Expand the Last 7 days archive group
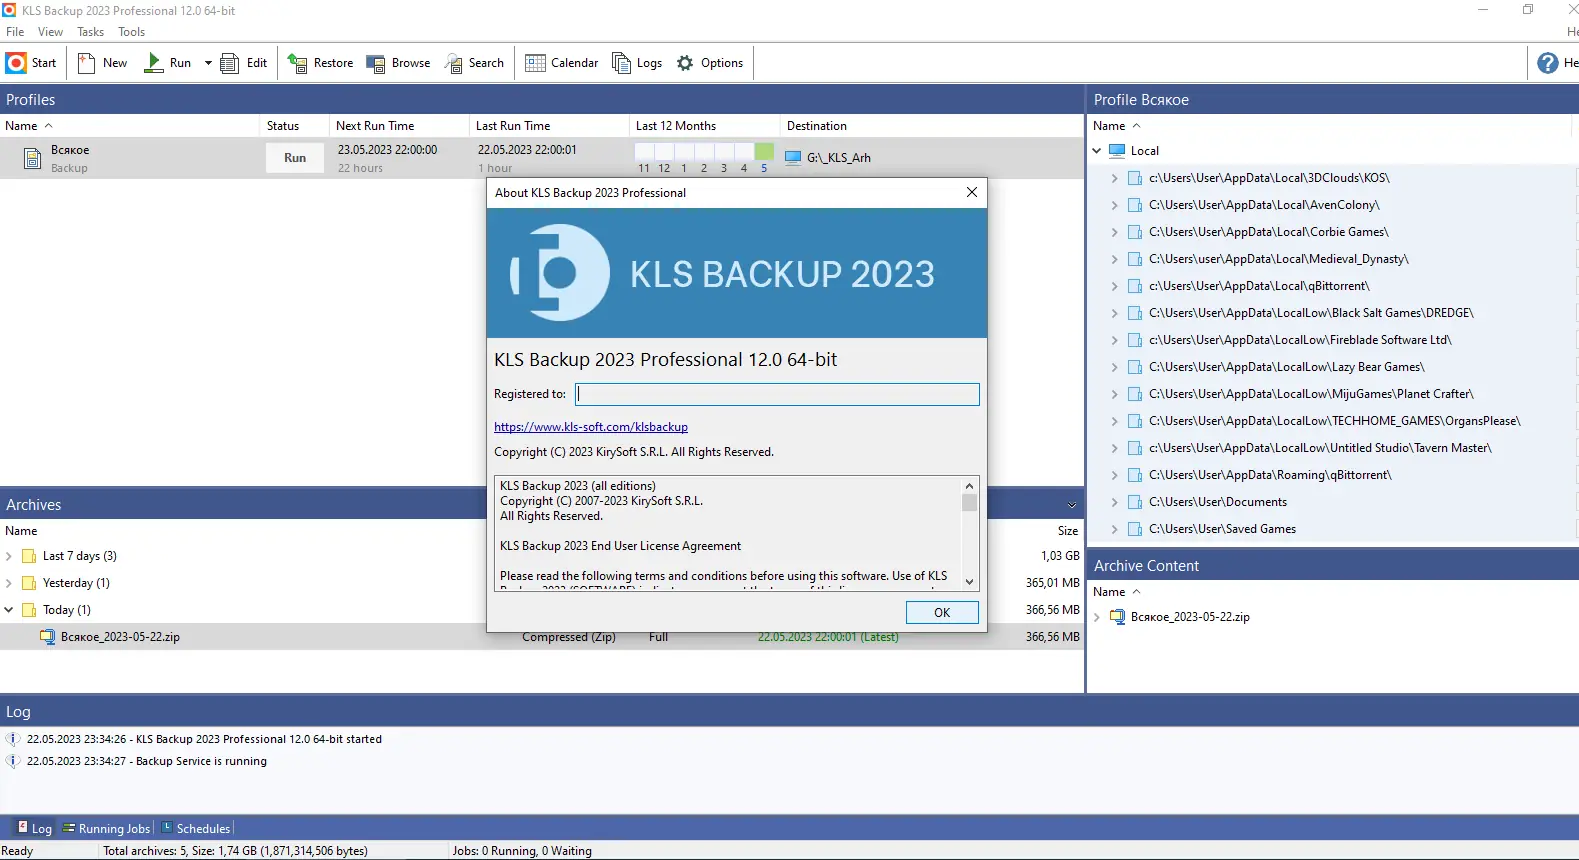The image size is (1579, 860). 9,556
